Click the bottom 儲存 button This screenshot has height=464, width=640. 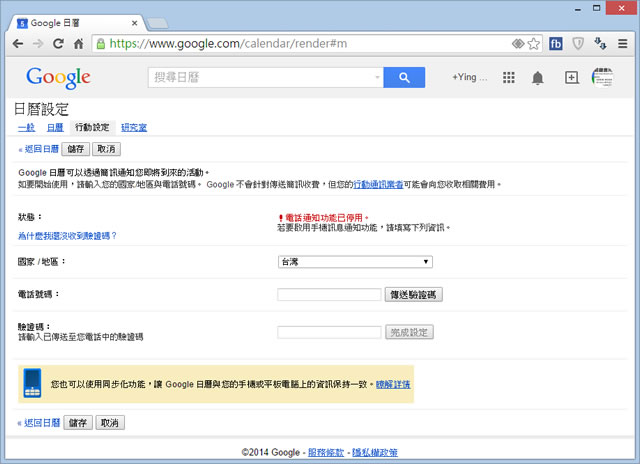point(78,423)
